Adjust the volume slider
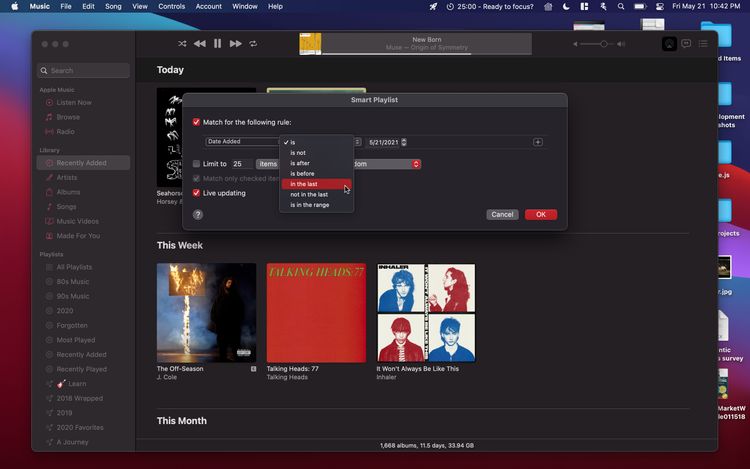 pyautogui.click(x=599, y=44)
